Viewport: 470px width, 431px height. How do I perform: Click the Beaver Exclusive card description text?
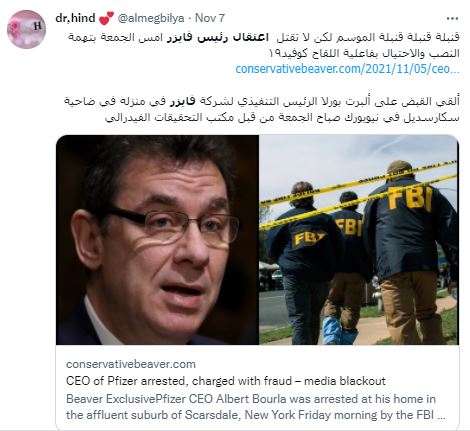[256, 407]
